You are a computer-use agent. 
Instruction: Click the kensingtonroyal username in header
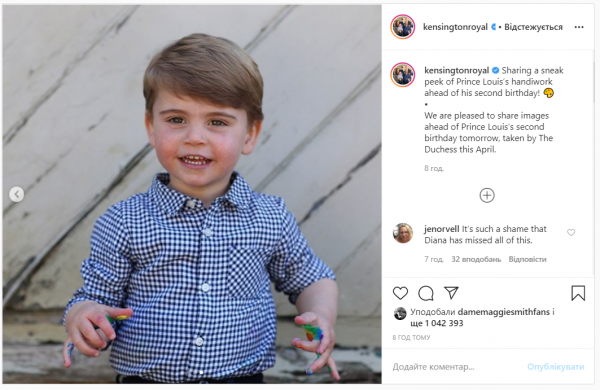455,27
